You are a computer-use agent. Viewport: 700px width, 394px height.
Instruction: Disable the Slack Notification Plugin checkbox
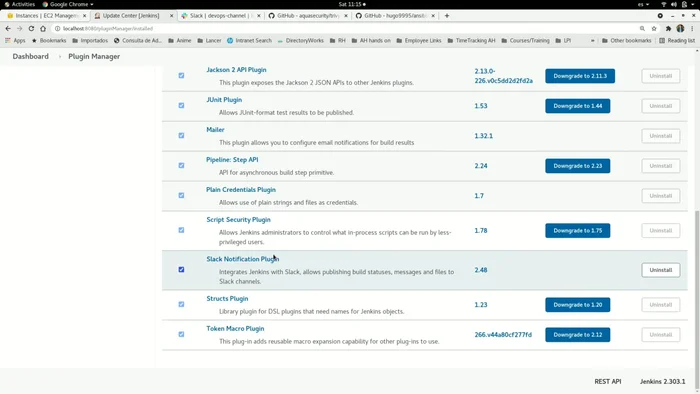click(181, 270)
